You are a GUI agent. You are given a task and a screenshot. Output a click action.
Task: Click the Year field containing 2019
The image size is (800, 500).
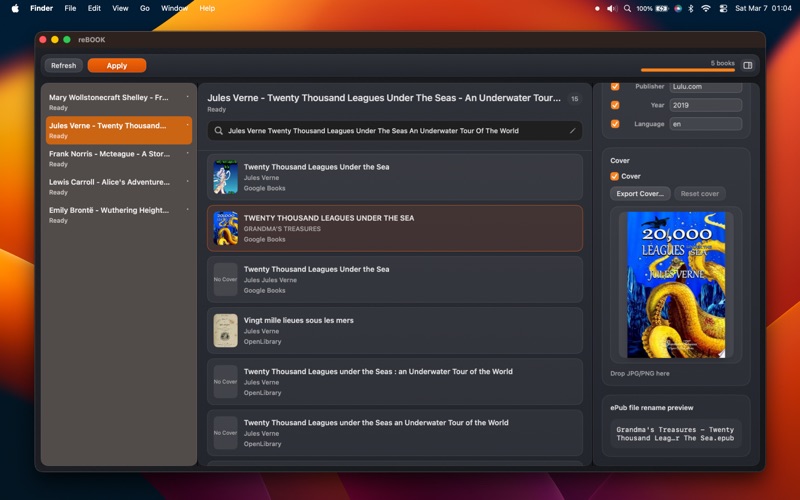706,105
